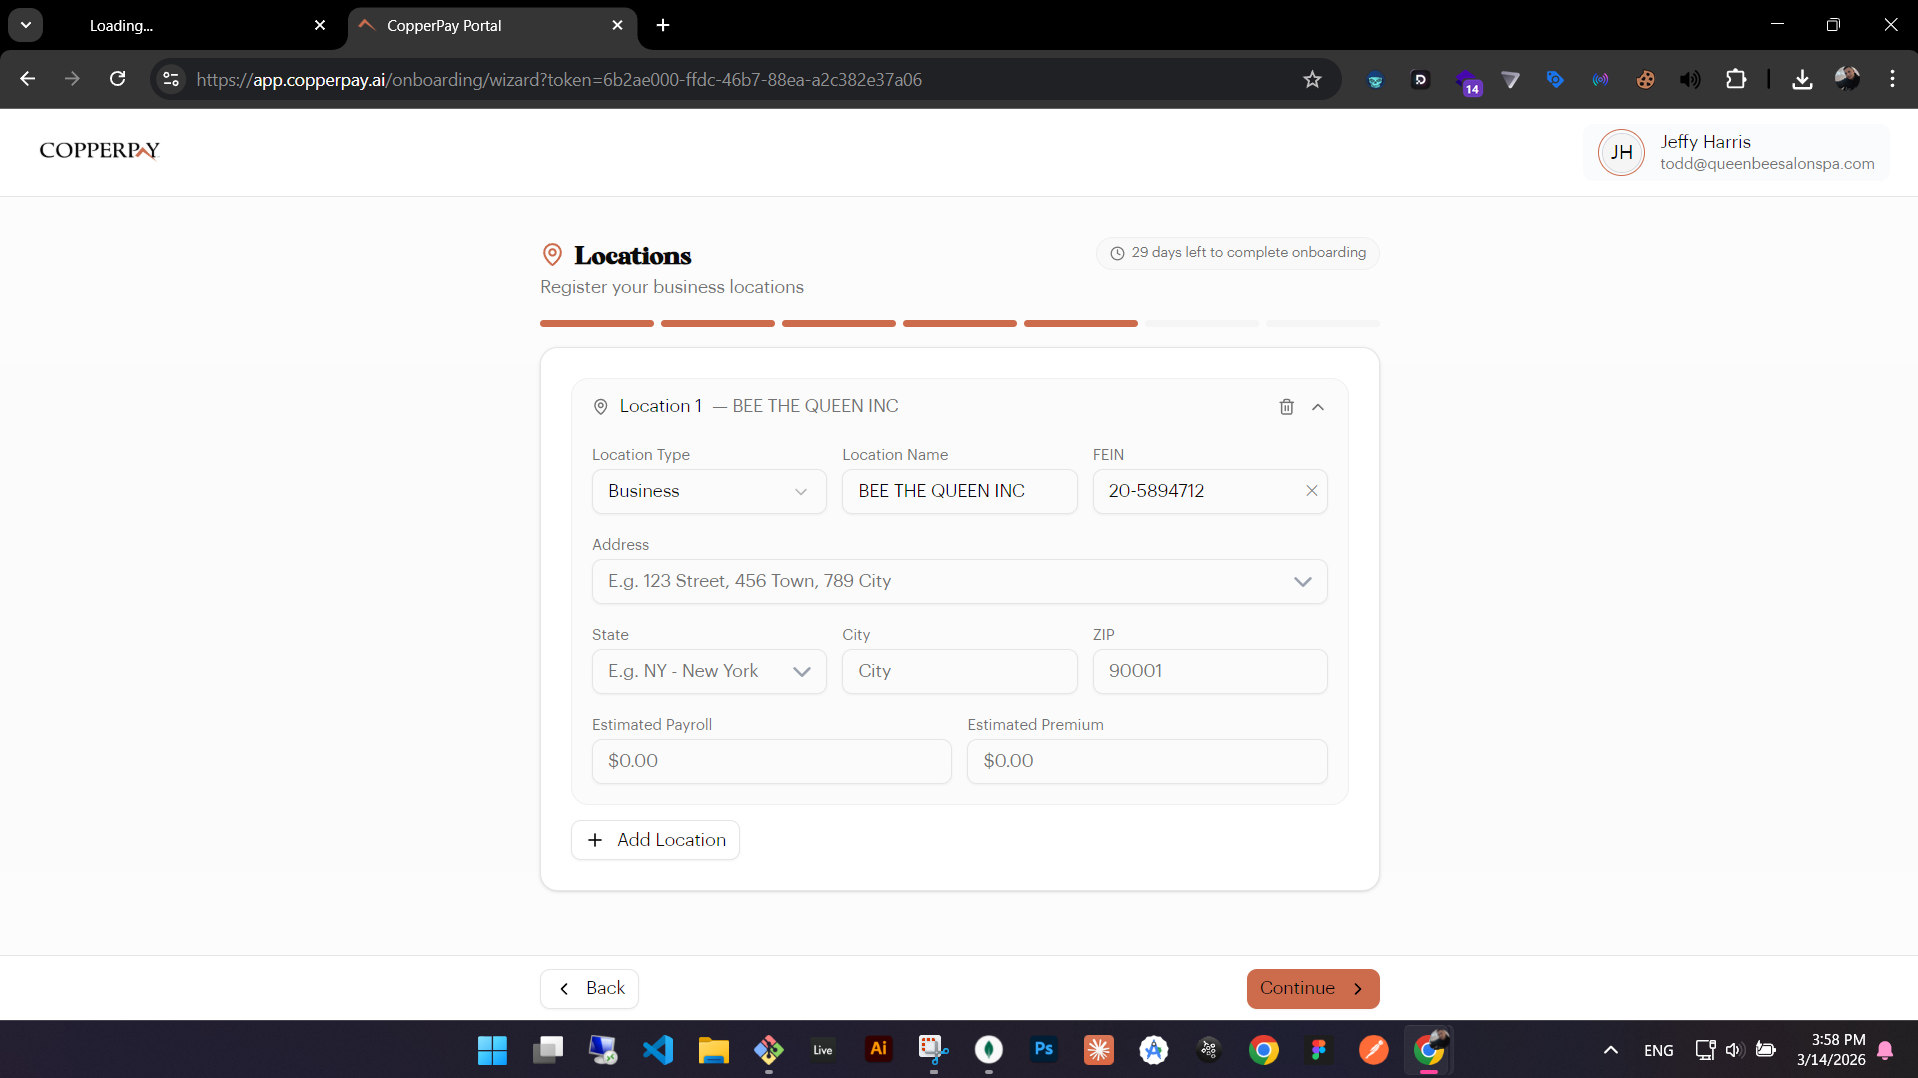
Task: Open Photoshop from the taskbar
Action: (1043, 1049)
